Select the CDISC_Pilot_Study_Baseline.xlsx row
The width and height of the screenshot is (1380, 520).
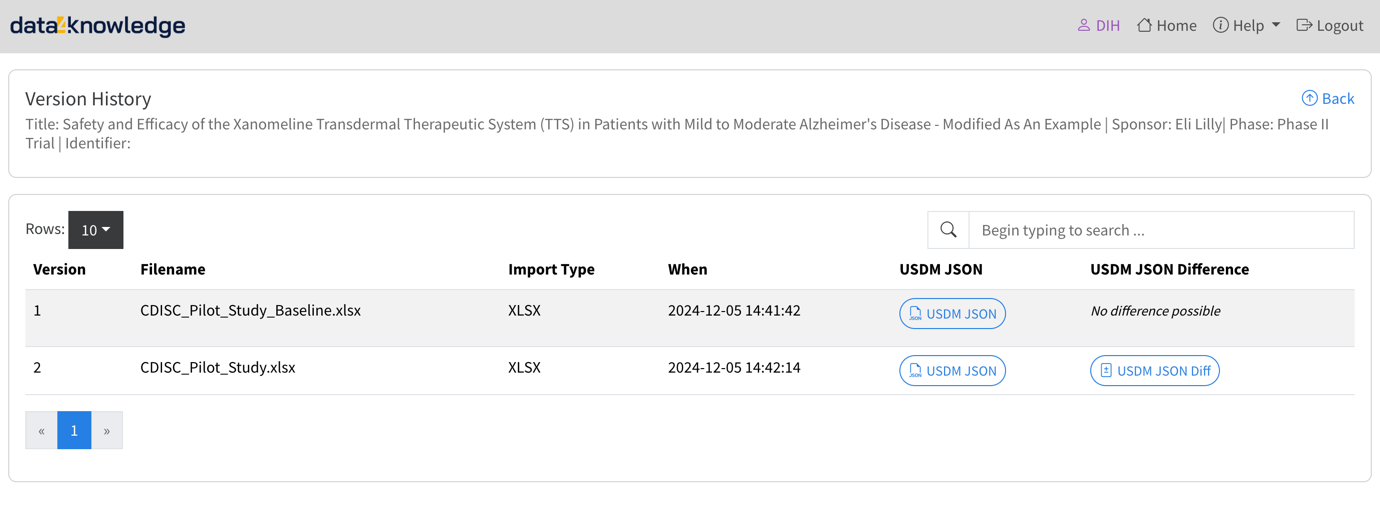coord(250,311)
